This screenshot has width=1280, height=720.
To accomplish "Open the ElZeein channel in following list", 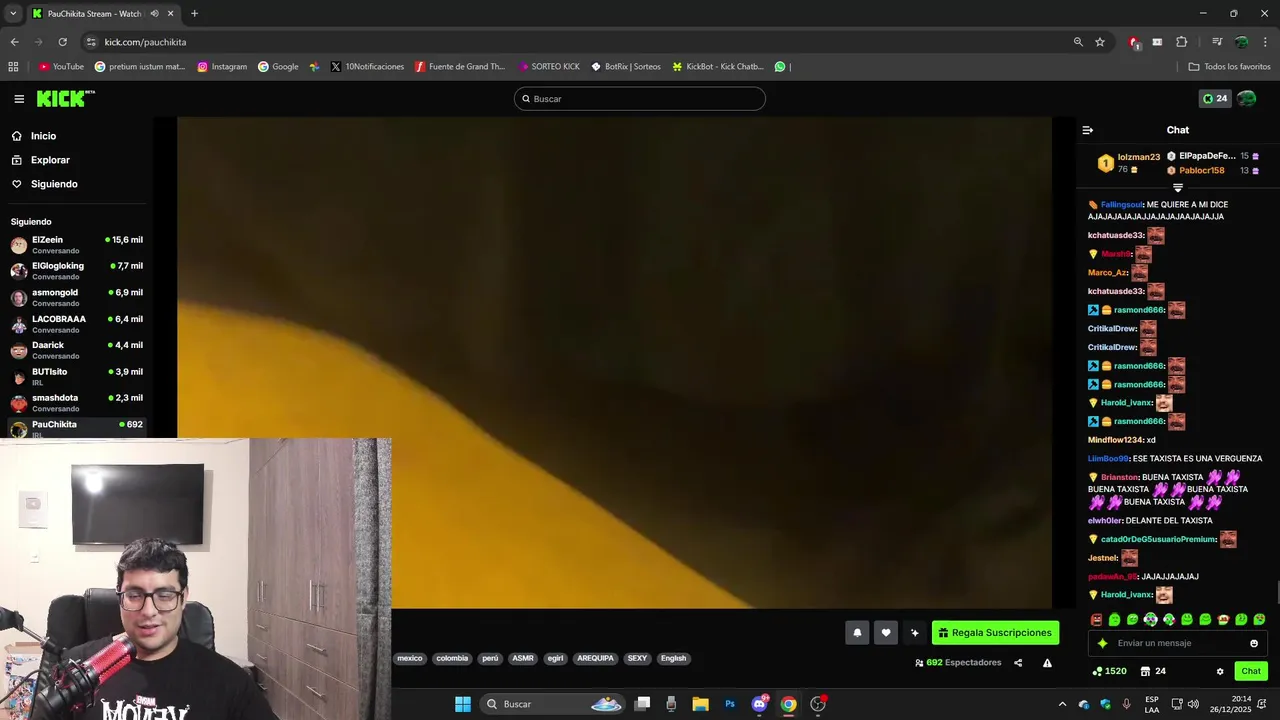I will 76,244.
